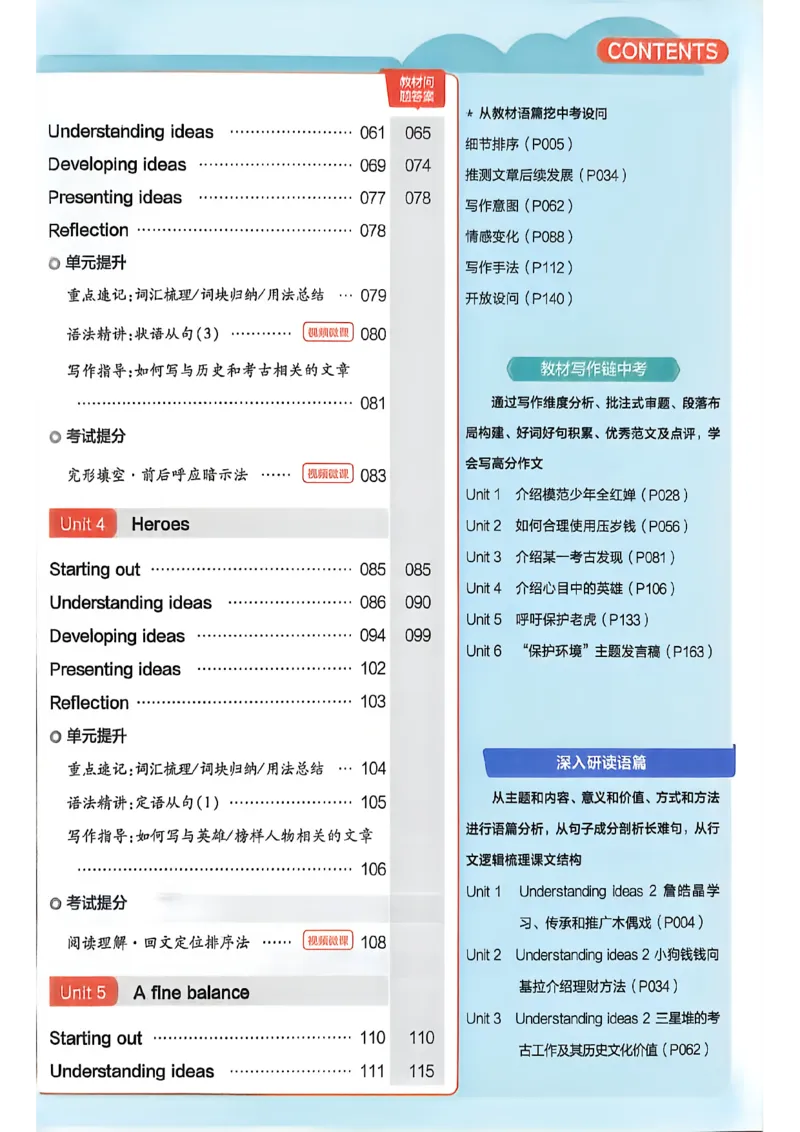Open Starting out entry at page 110
The image size is (800, 1132).
(217, 1038)
